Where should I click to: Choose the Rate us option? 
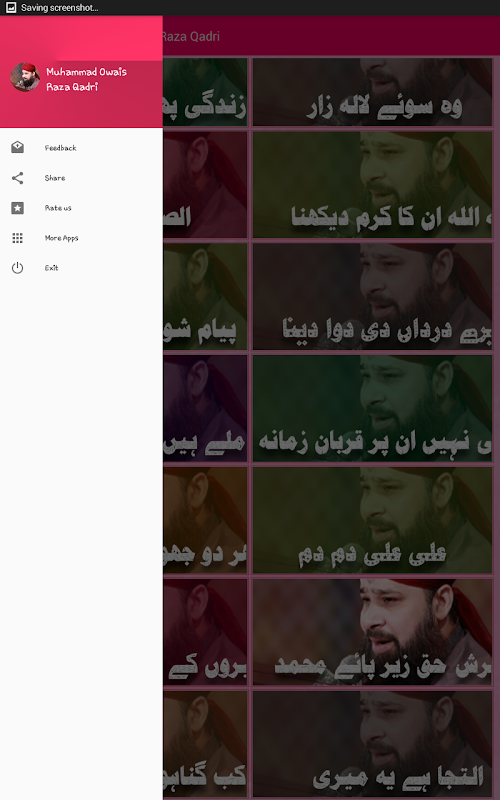81,208
